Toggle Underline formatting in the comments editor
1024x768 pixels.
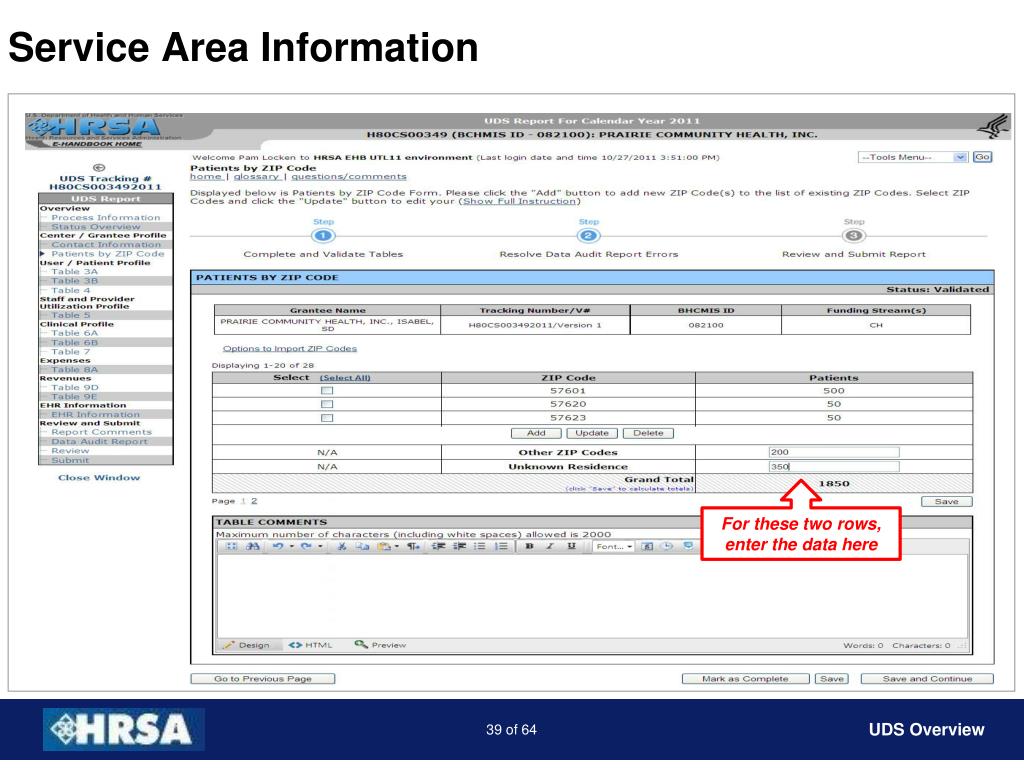[x=571, y=547]
